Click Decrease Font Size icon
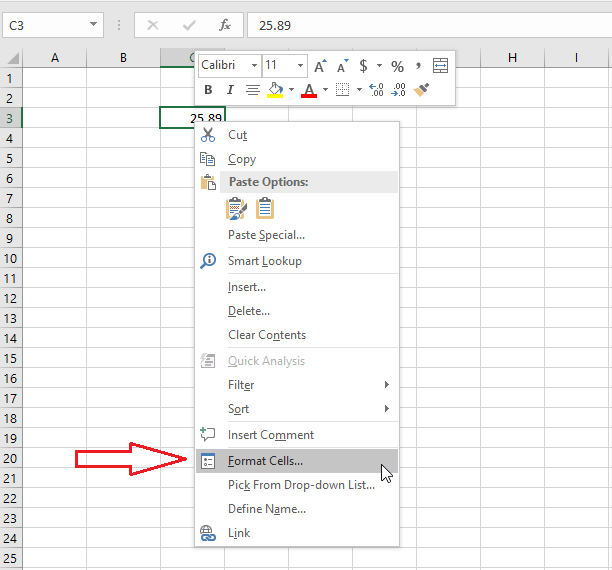The height and width of the screenshot is (570, 612). click(342, 66)
